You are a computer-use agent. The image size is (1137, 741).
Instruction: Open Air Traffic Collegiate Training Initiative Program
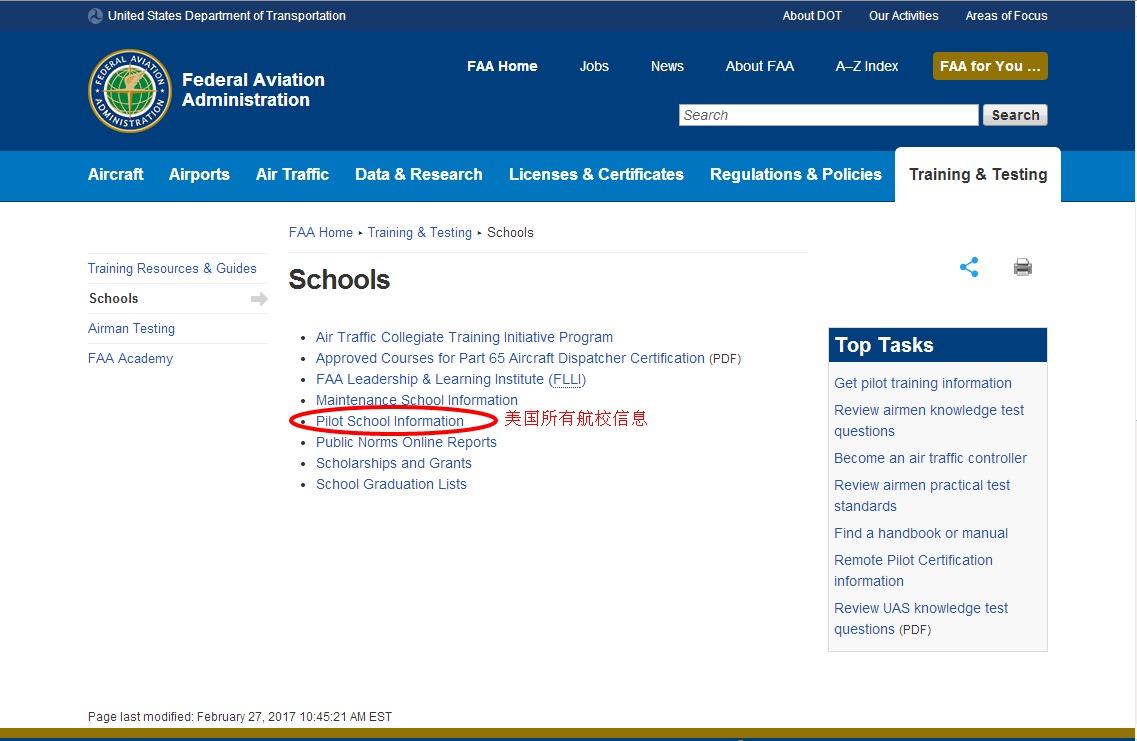pyautogui.click(x=464, y=337)
